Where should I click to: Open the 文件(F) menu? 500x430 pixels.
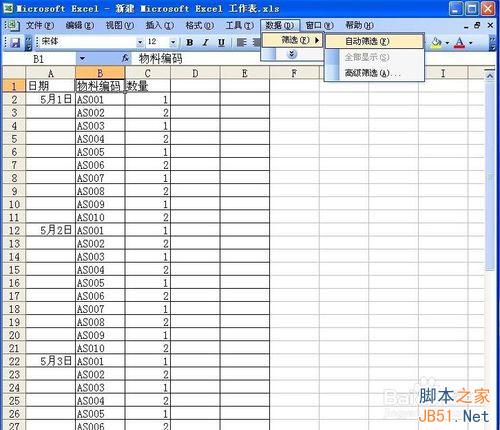tap(40, 25)
